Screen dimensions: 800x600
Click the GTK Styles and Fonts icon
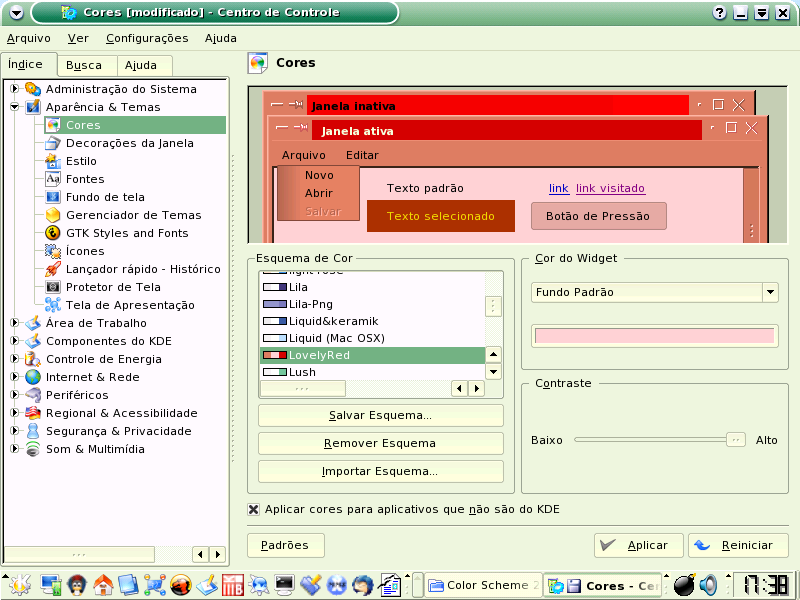coord(53,233)
